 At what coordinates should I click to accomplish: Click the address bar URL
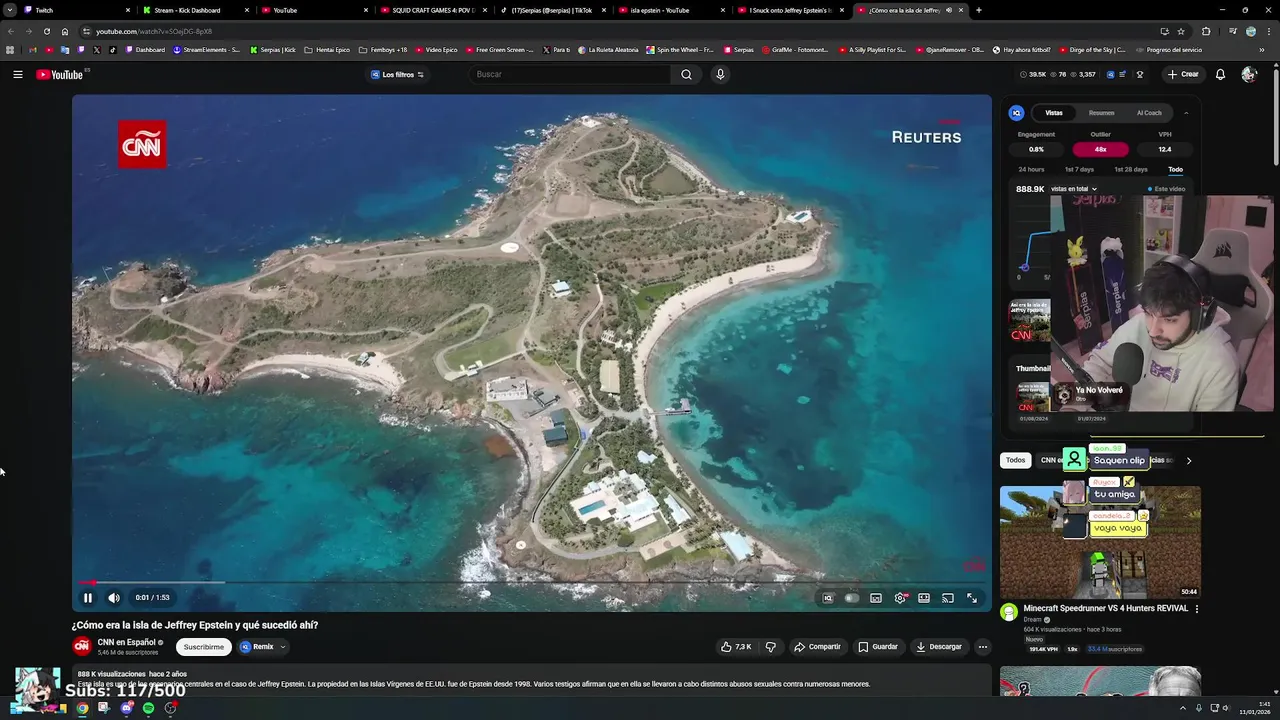pos(154,31)
